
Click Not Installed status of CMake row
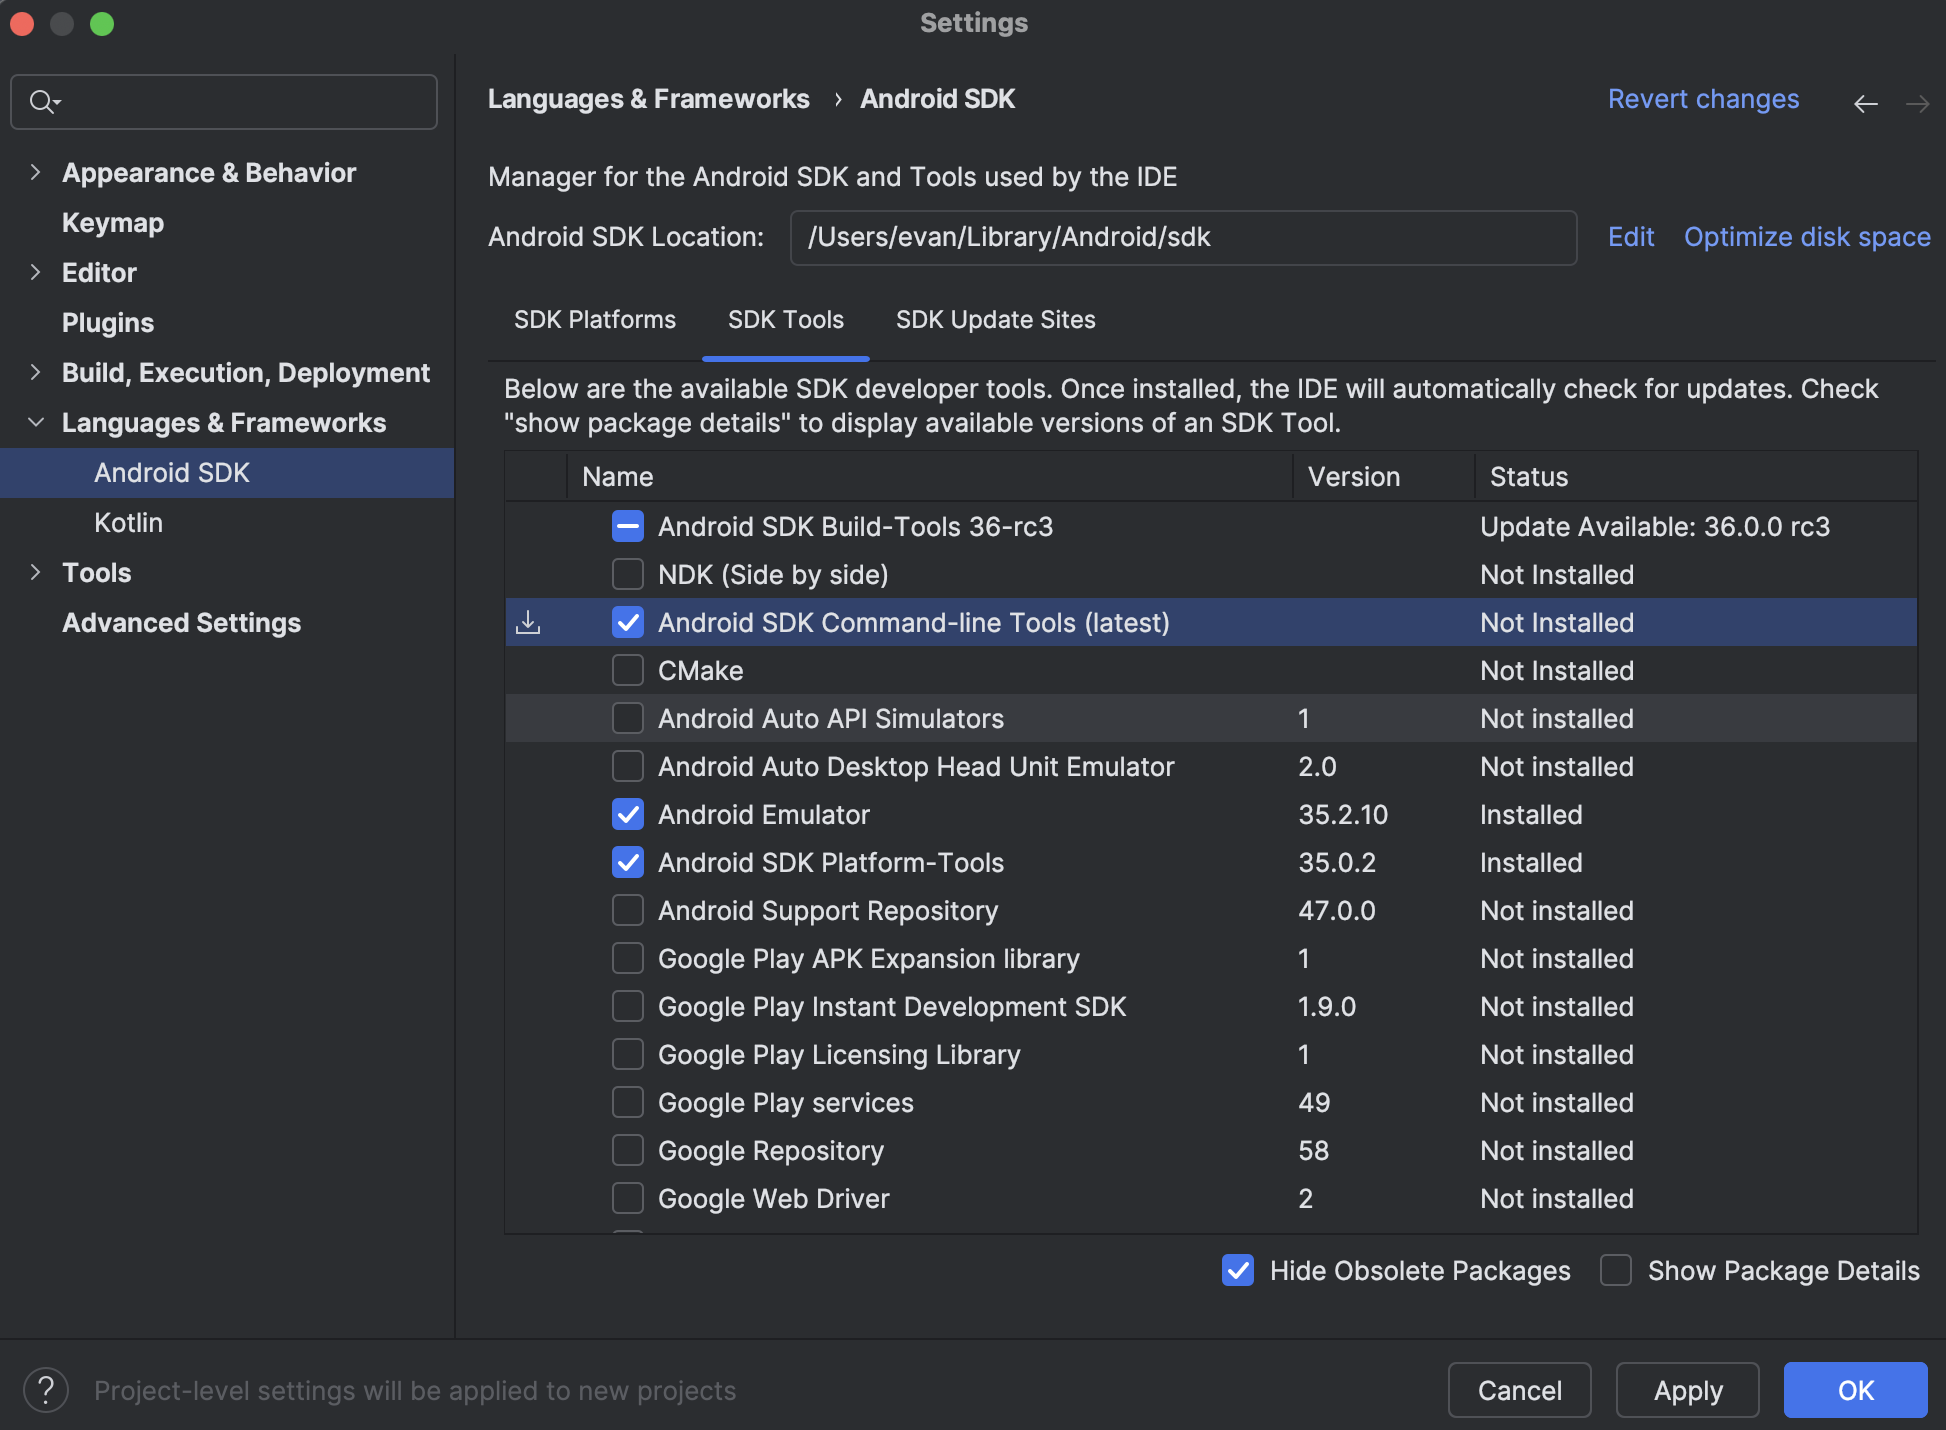click(x=1557, y=671)
